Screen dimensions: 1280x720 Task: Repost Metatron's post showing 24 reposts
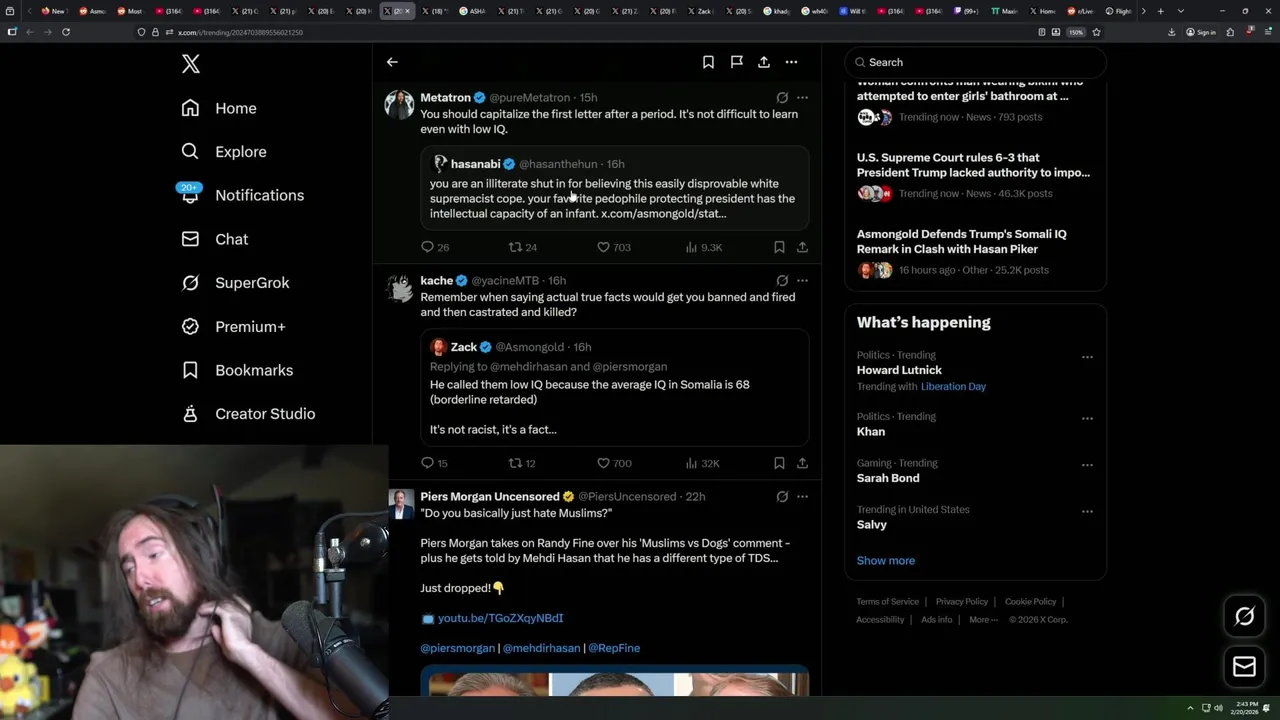pyautogui.click(x=523, y=247)
